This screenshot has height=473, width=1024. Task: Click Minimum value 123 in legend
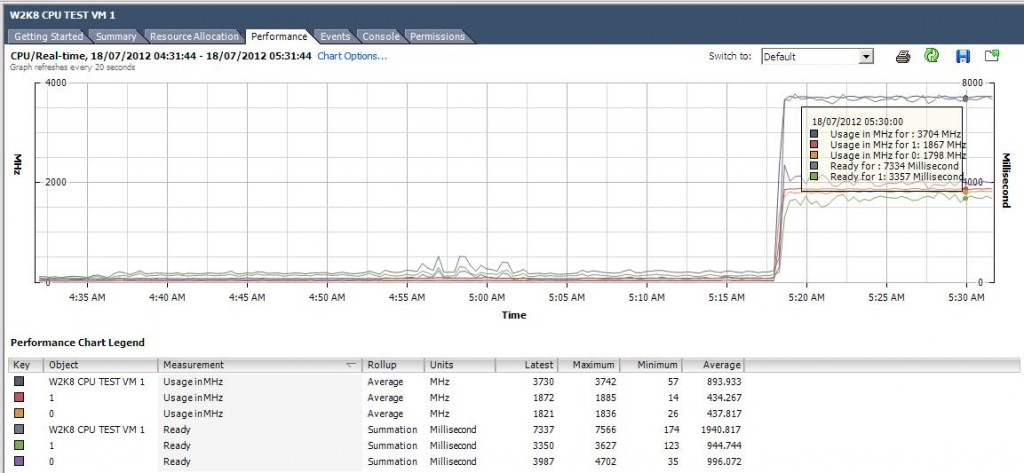(670, 446)
